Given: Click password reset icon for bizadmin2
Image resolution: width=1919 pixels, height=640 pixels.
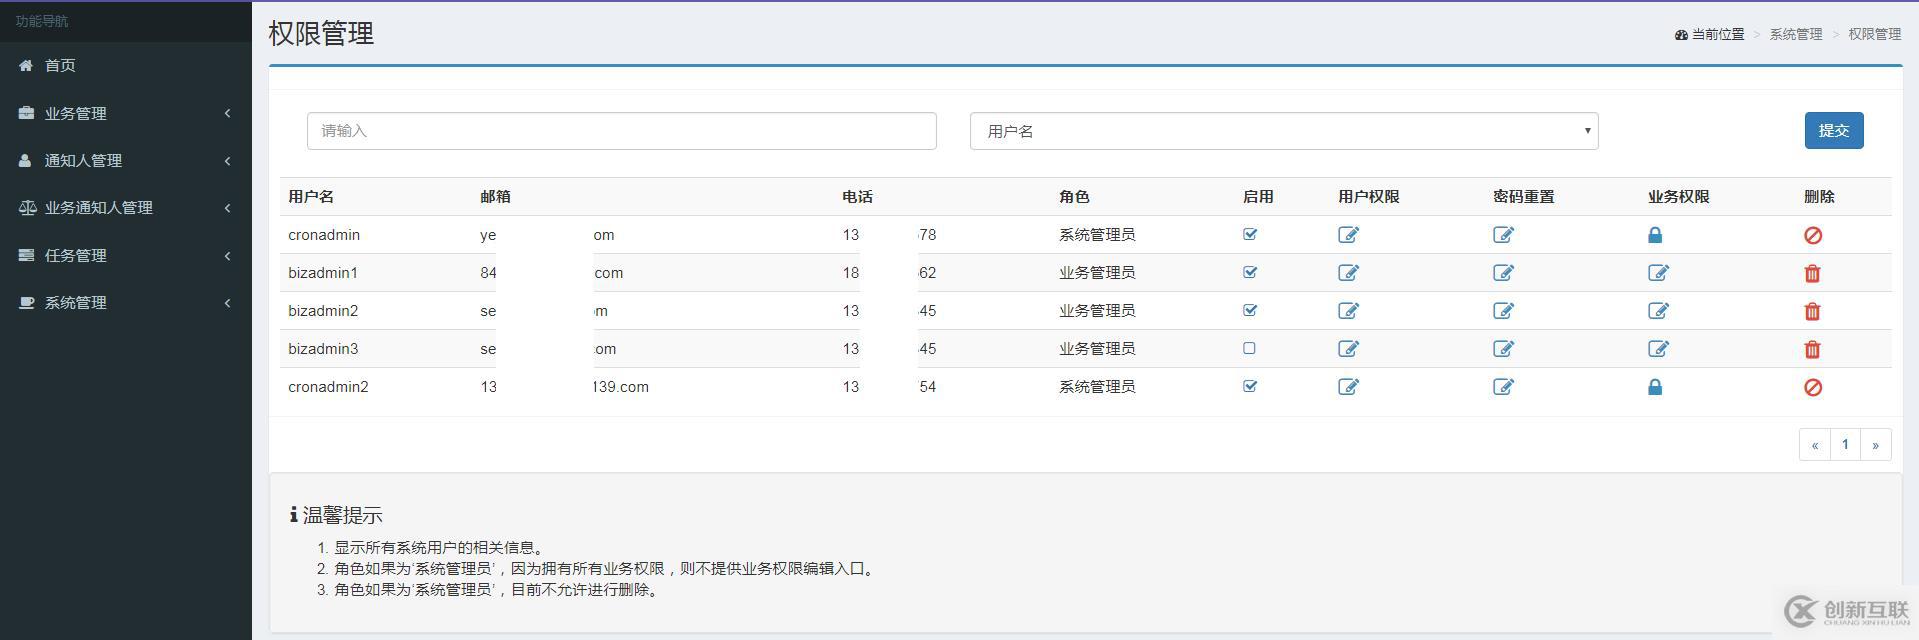Looking at the screenshot, I should [1503, 311].
